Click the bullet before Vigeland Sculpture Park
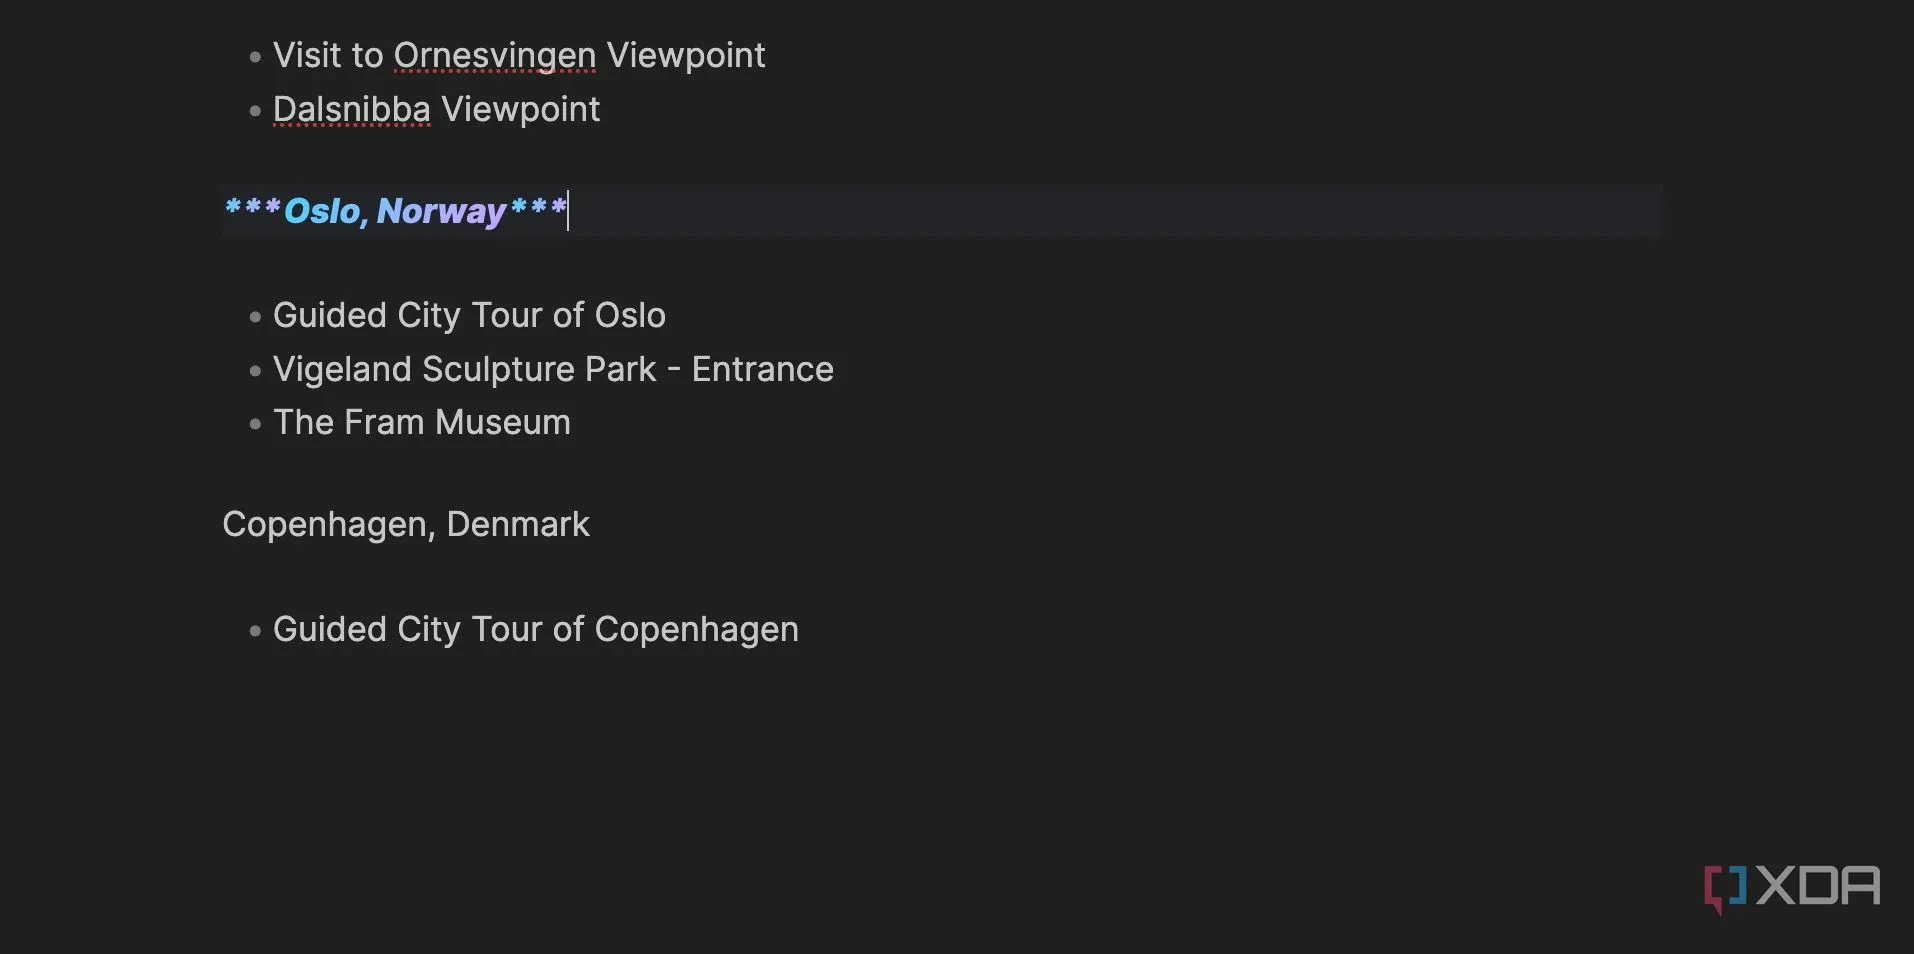This screenshot has width=1914, height=954. tap(255, 371)
